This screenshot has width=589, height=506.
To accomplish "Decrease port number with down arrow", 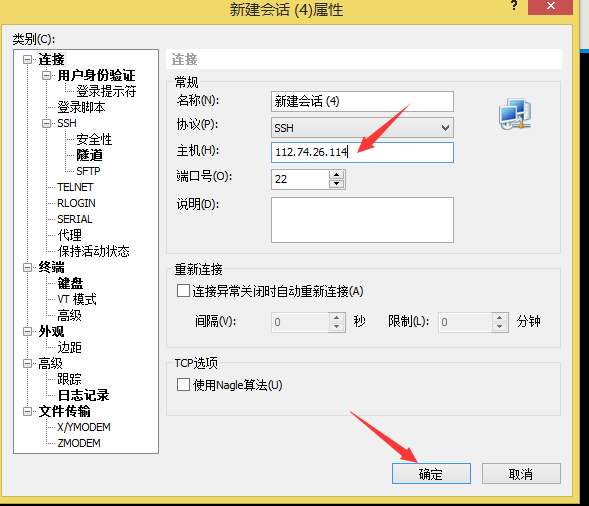I will (x=336, y=184).
